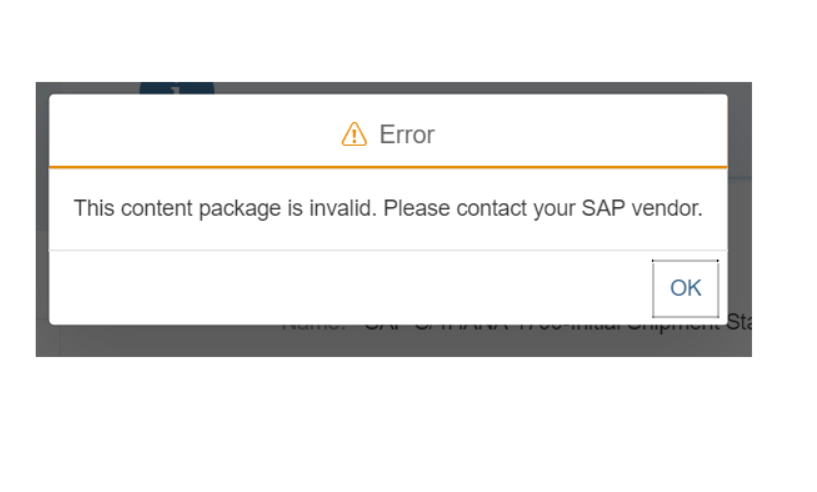Click the exclamation mark inside the warning triangle
Screen dimensions: 817x492
click(354, 136)
